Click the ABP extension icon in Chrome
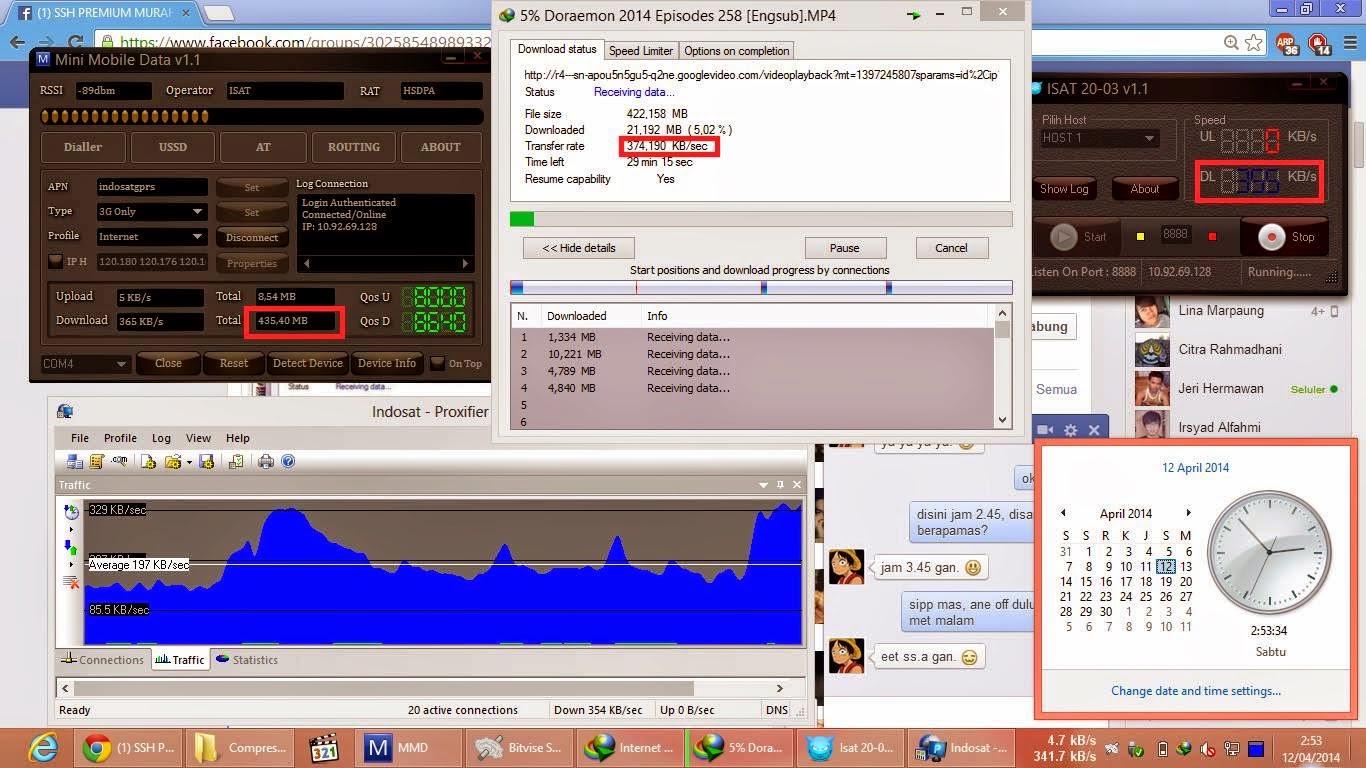This screenshot has height=768, width=1366. click(x=1286, y=43)
